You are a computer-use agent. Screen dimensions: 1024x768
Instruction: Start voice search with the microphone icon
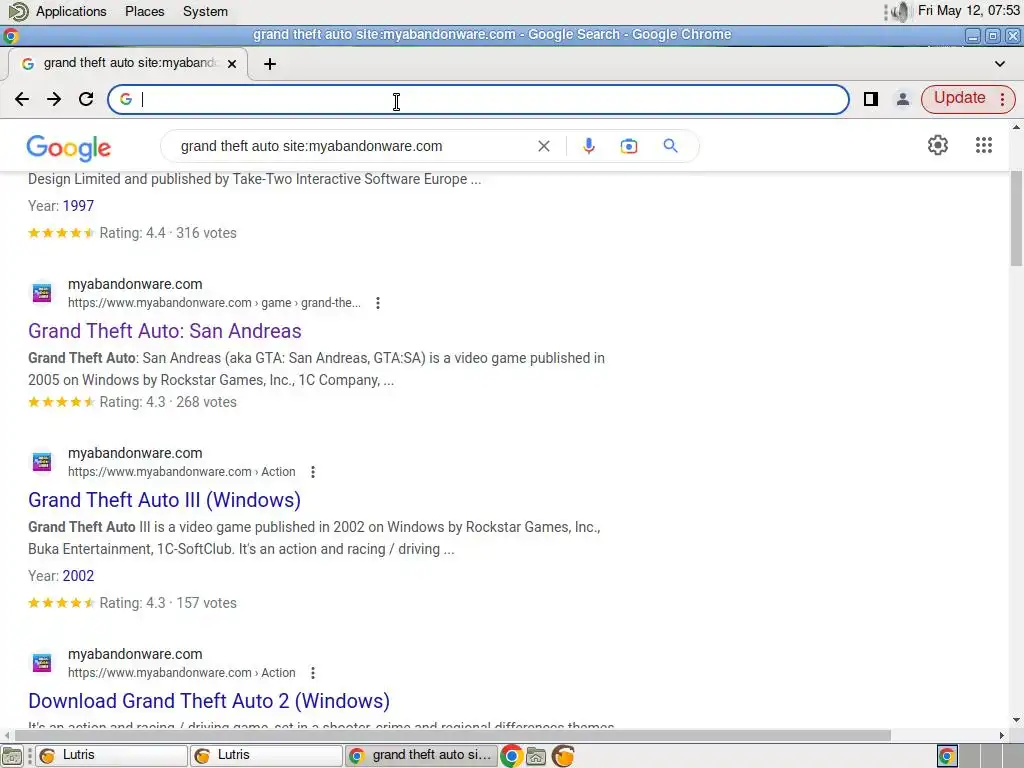click(588, 146)
